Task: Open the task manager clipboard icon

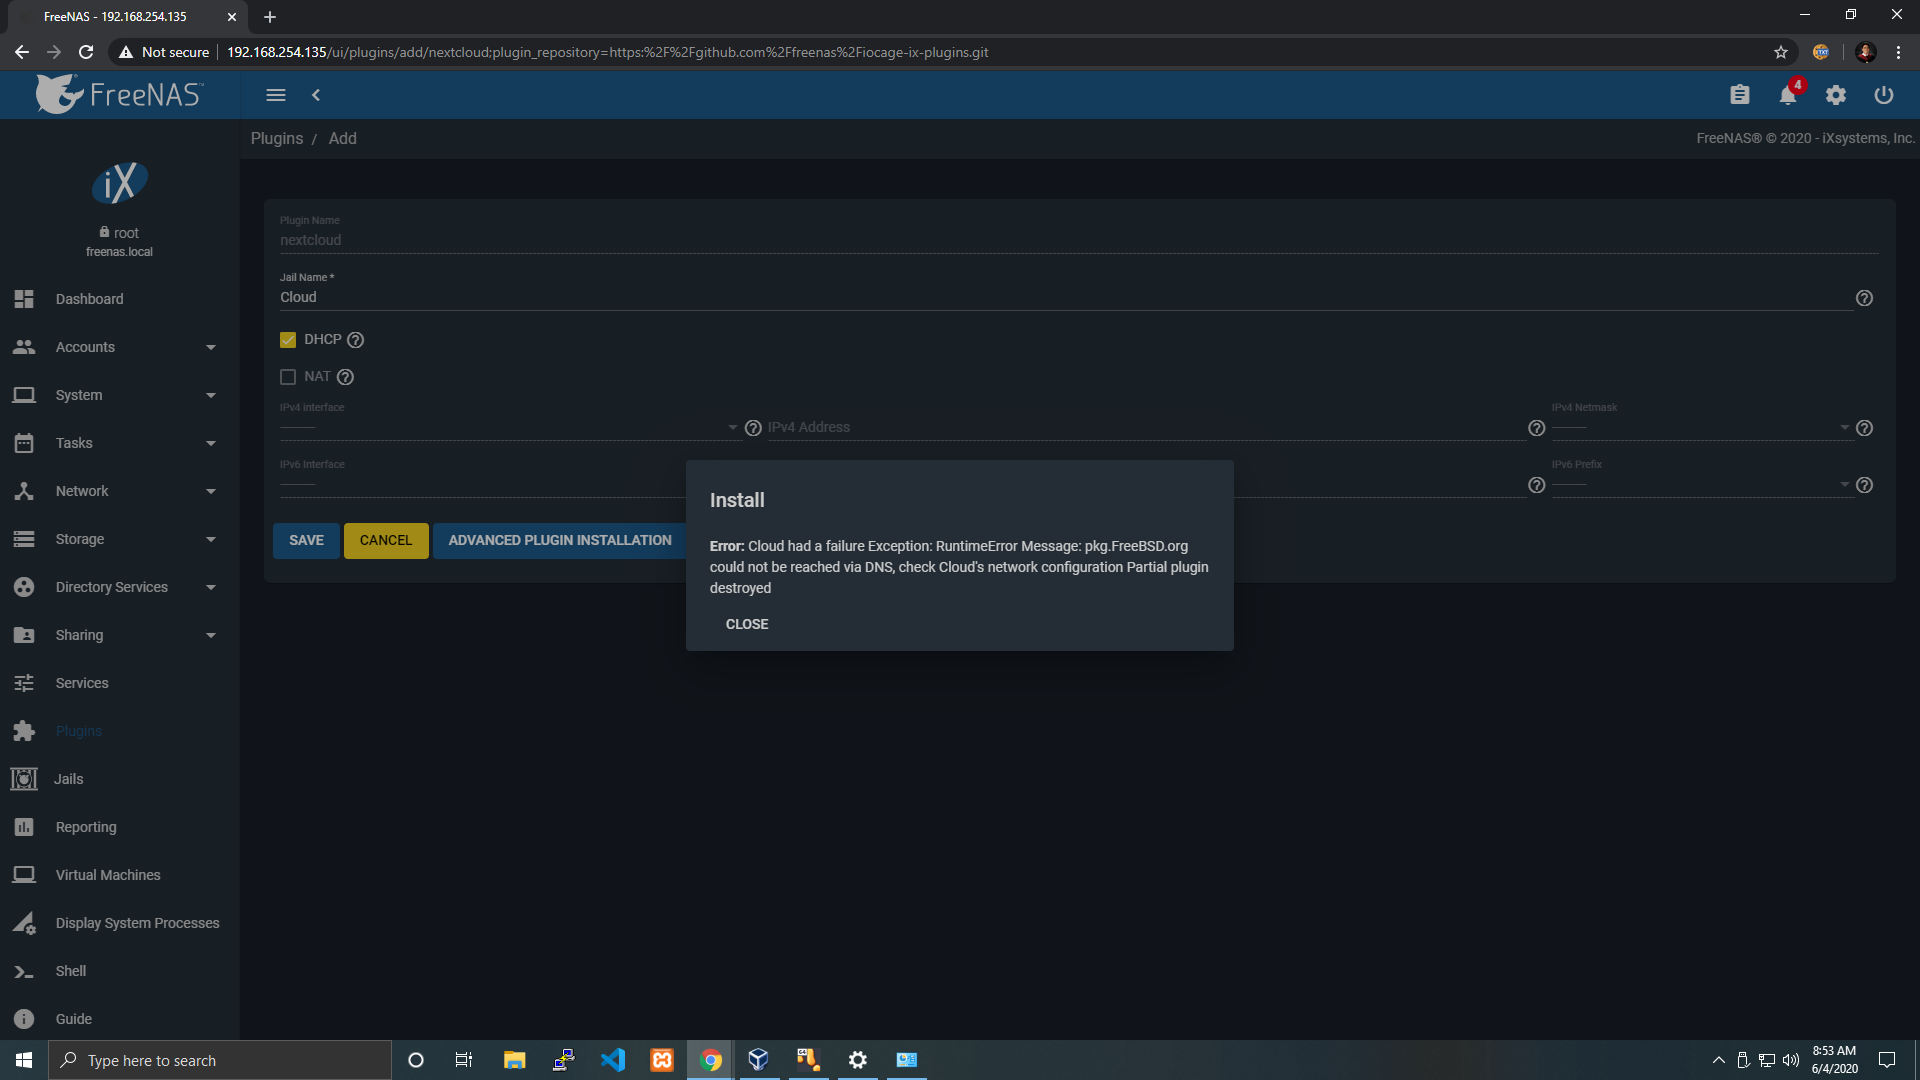Action: click(x=1740, y=95)
